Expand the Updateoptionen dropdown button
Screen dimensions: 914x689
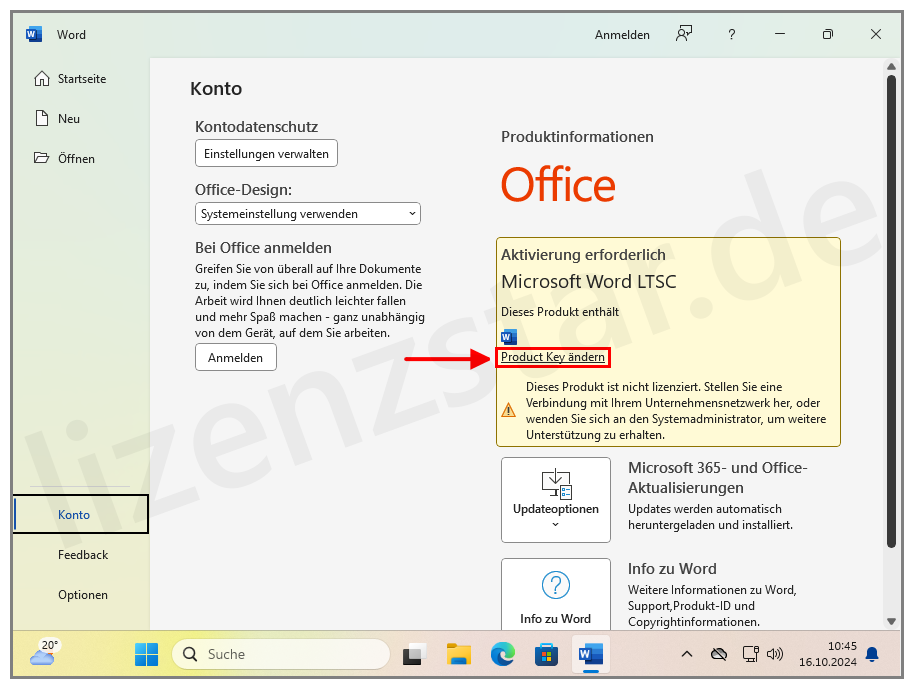(x=556, y=500)
